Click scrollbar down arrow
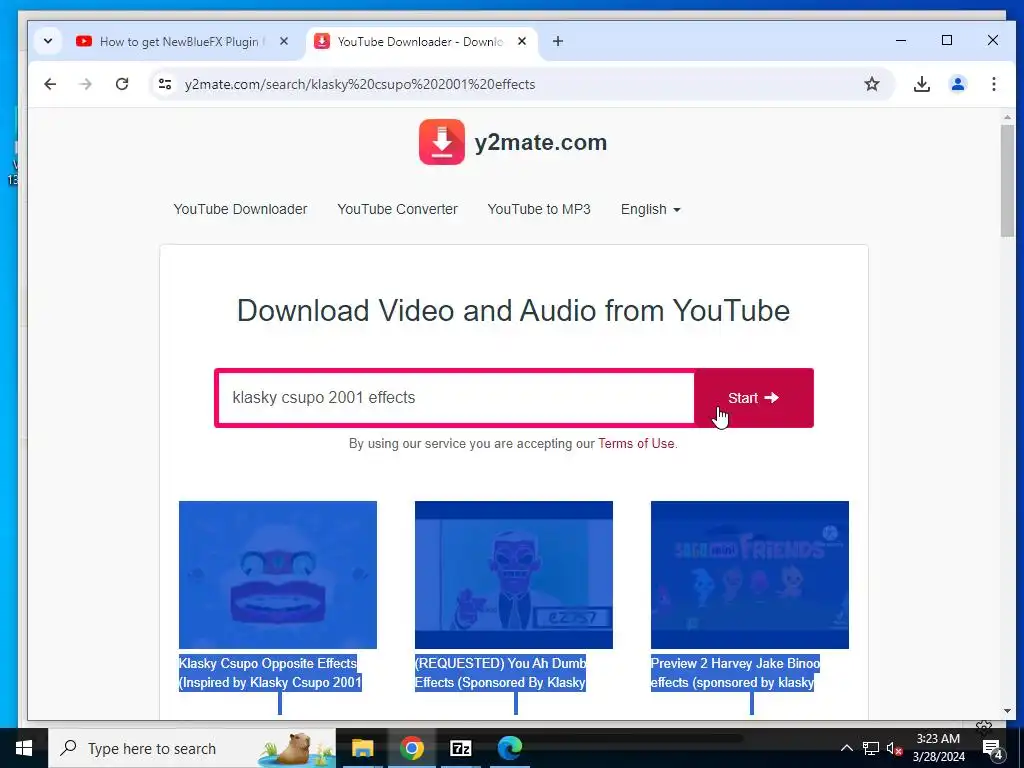 click(x=1007, y=711)
